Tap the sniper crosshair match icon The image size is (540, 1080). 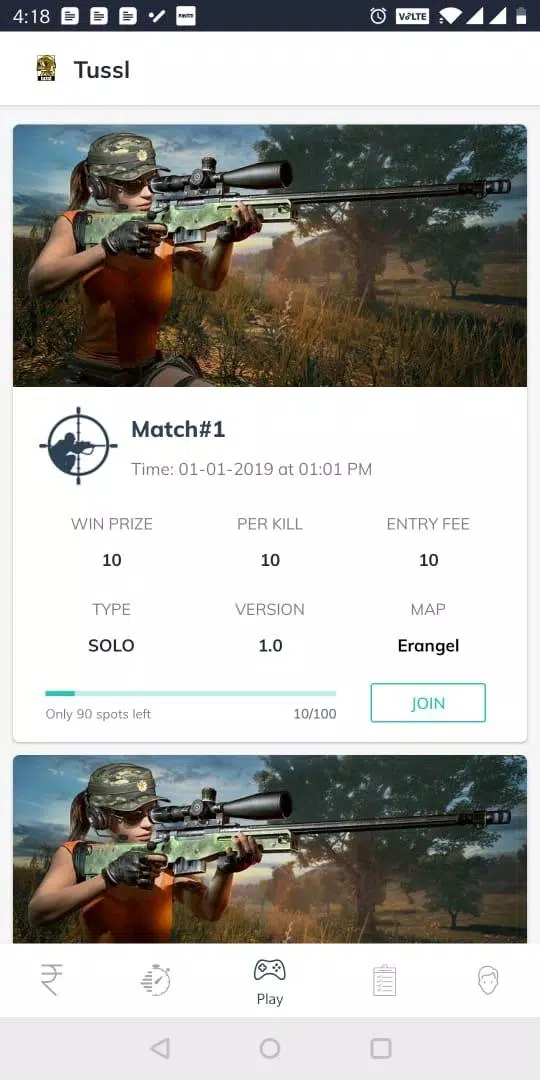(x=78, y=446)
